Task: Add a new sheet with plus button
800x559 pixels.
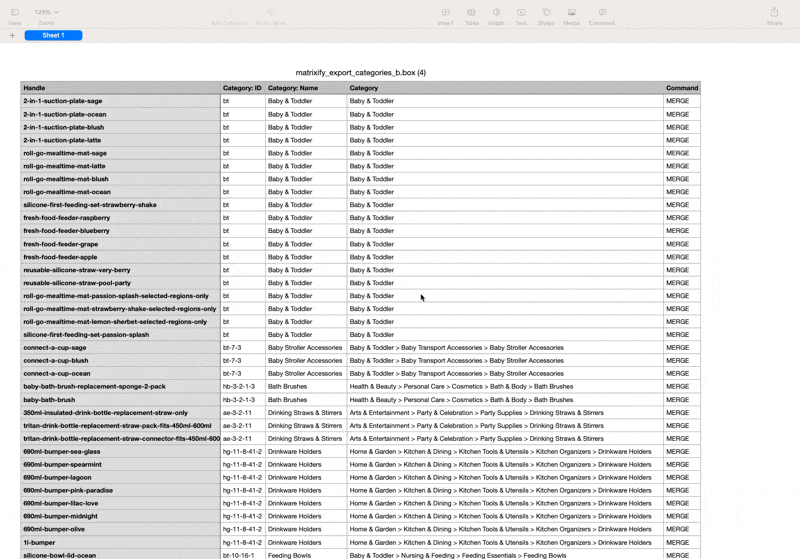Action: [x=12, y=35]
